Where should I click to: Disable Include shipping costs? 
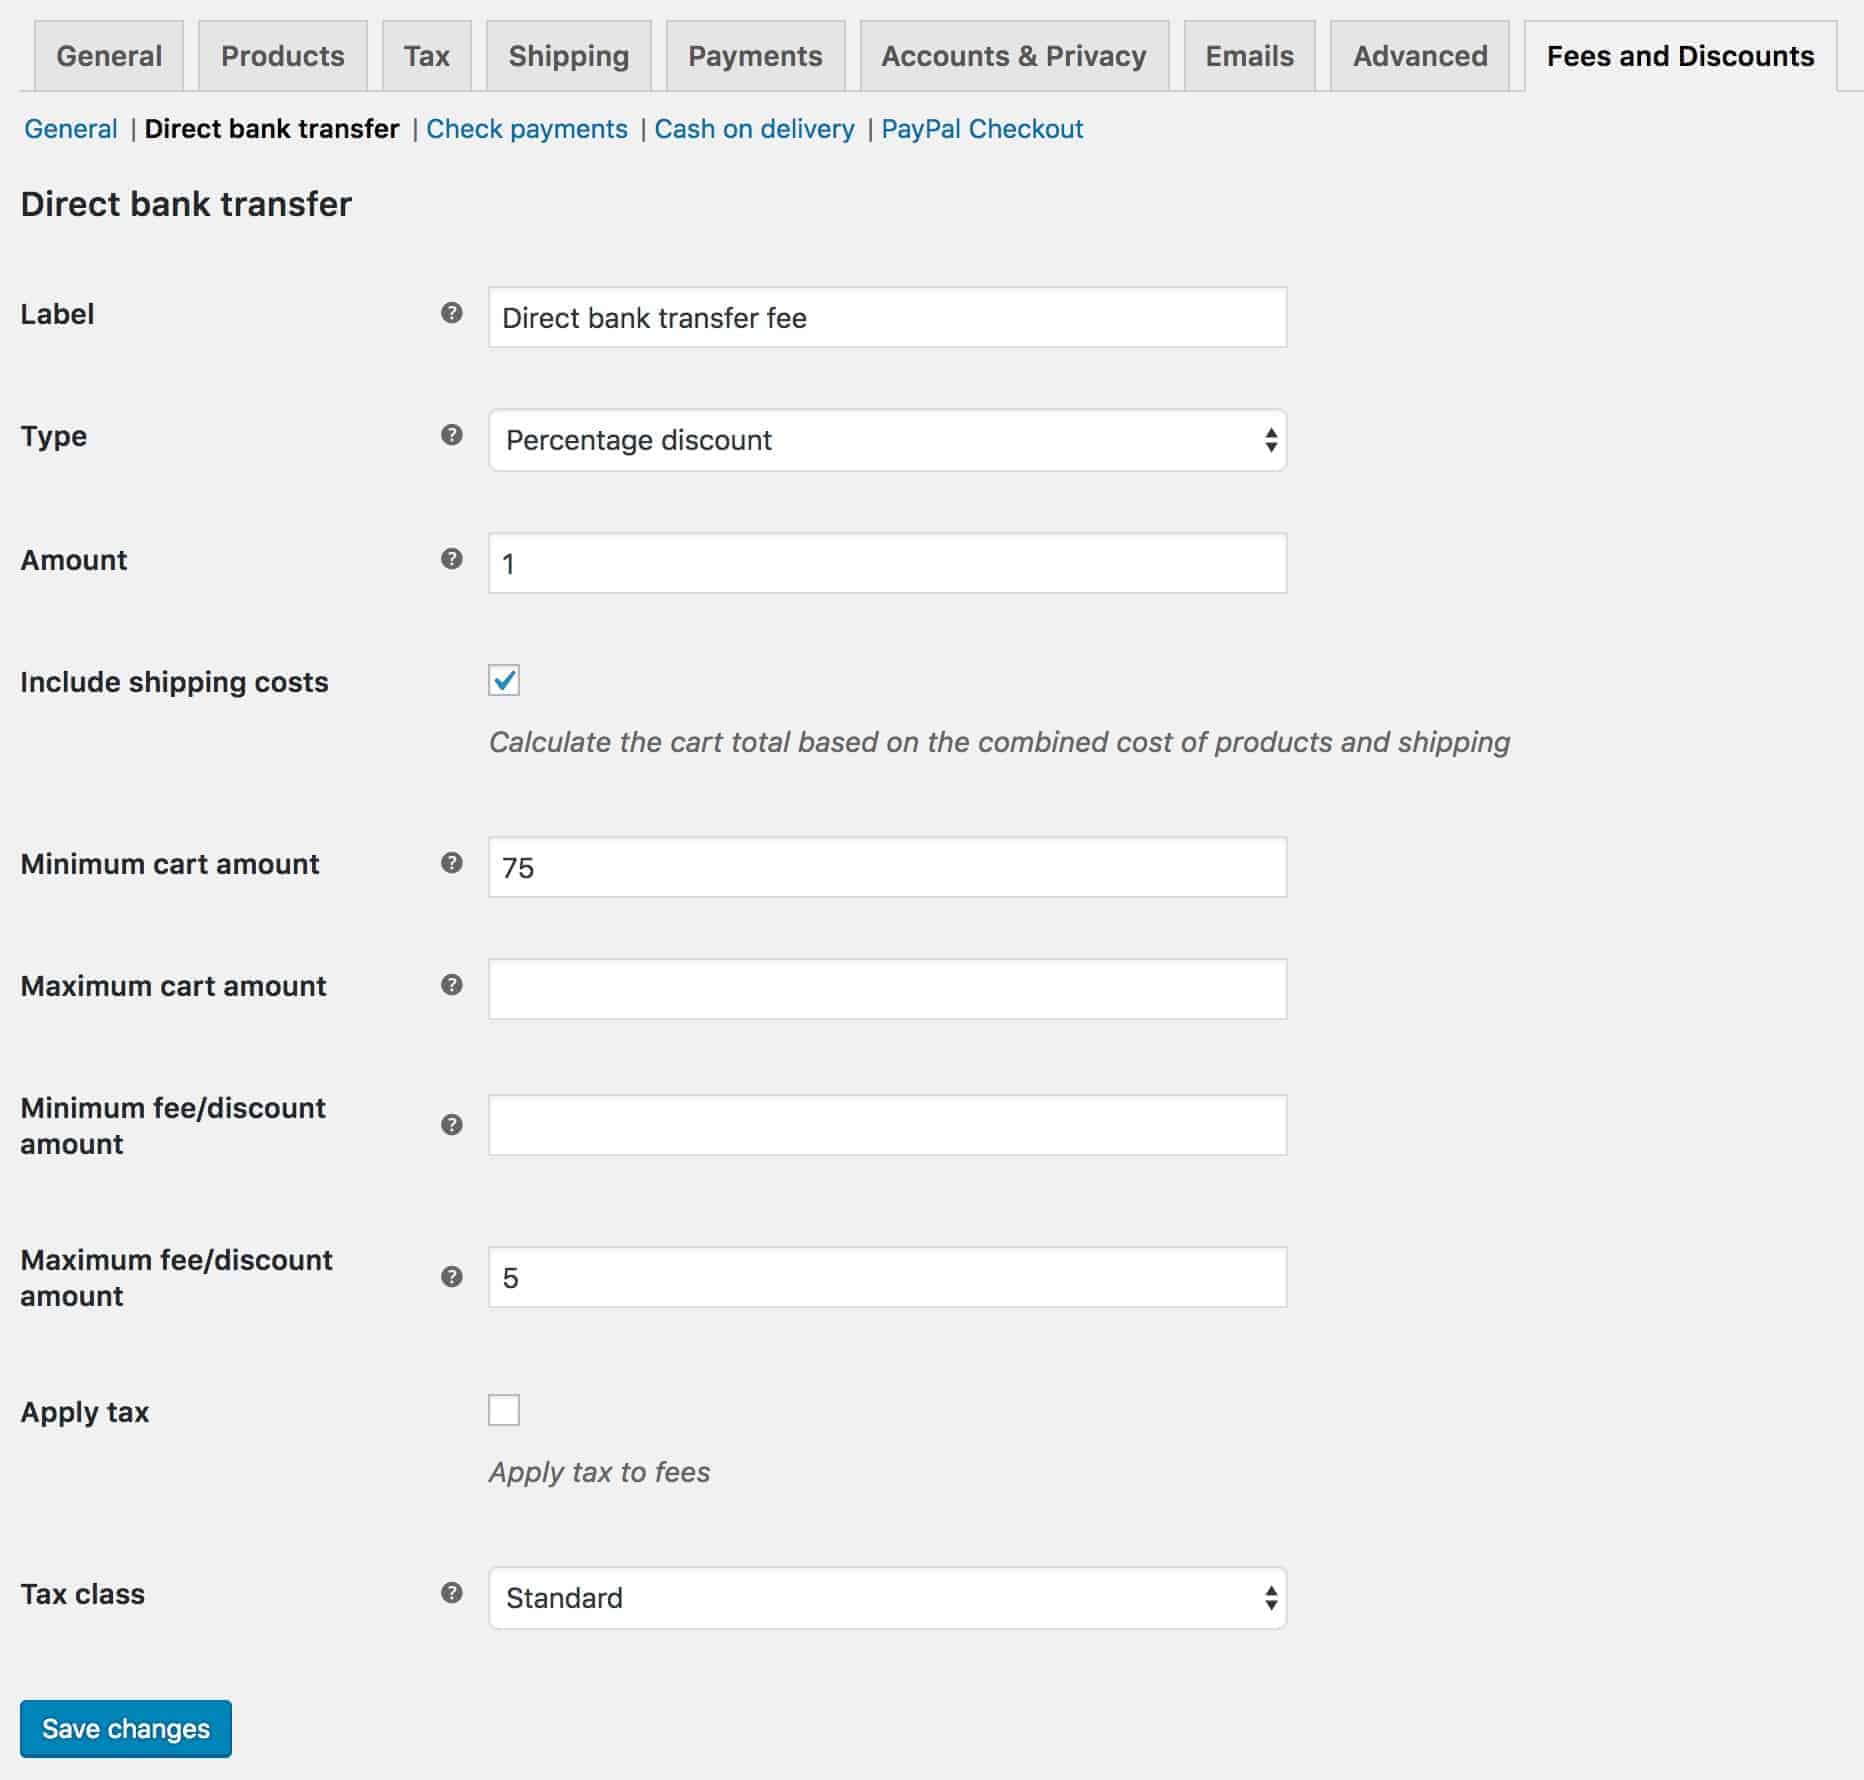(506, 681)
